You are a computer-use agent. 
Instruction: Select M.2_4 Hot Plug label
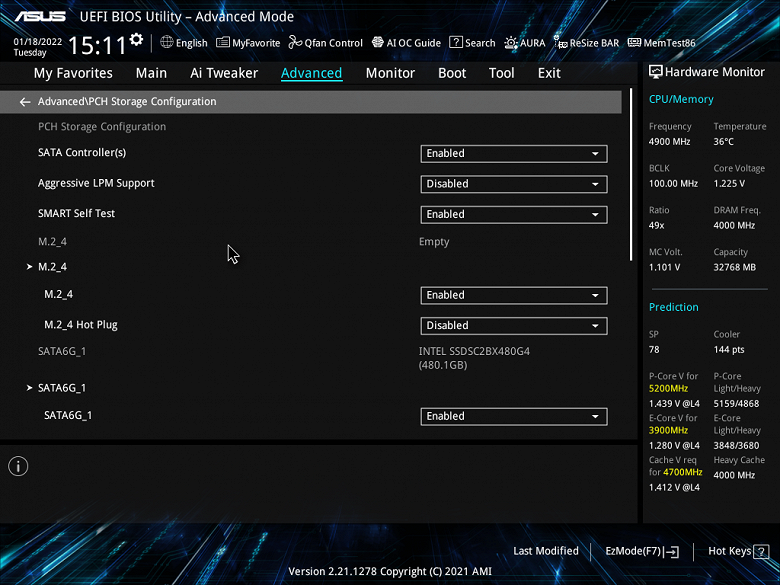pyautogui.click(x=81, y=325)
